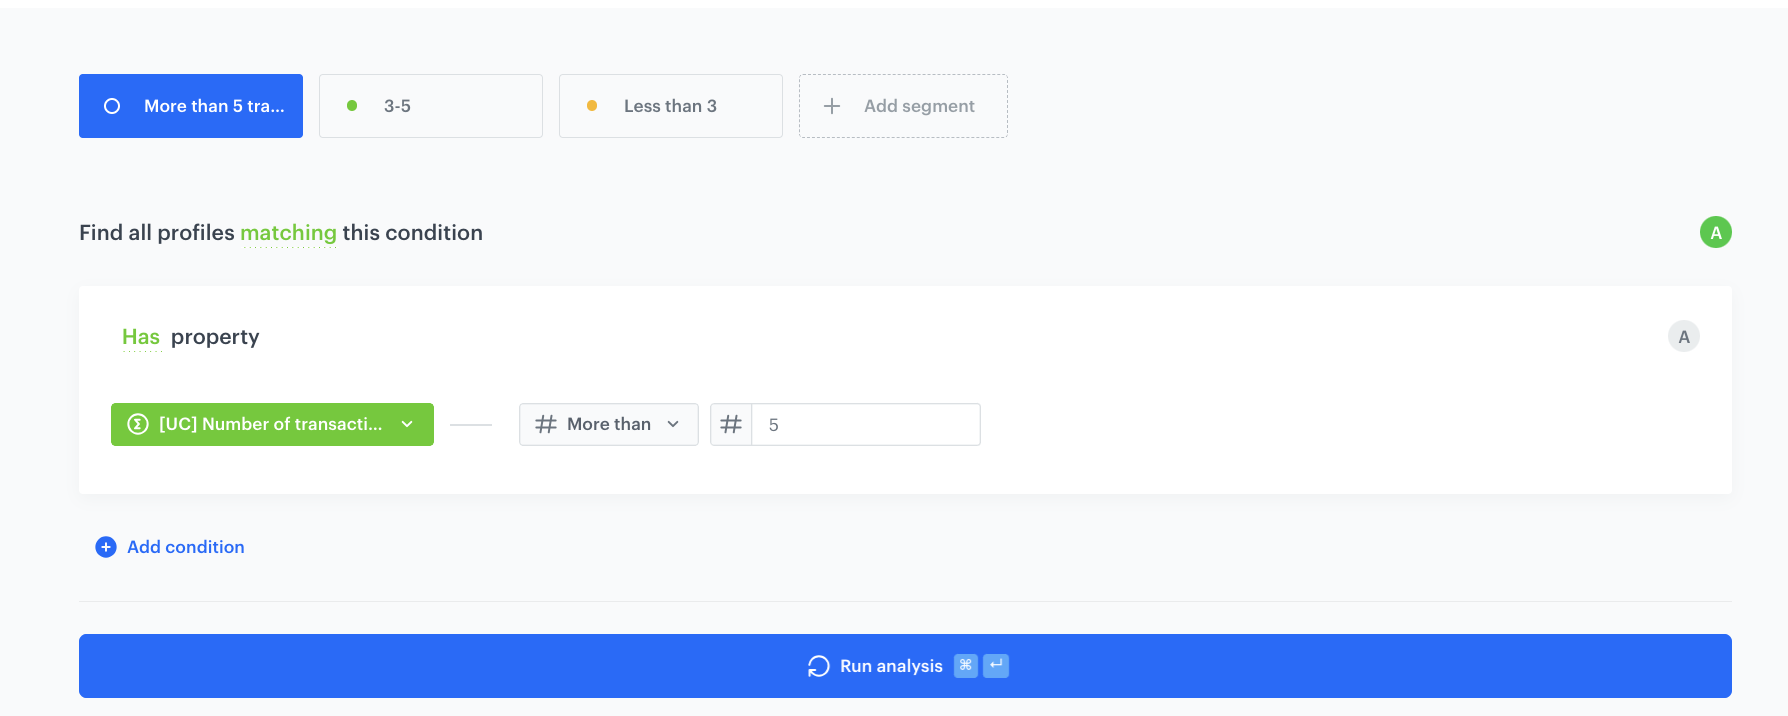Select the Less than 3 segment tab

point(670,106)
